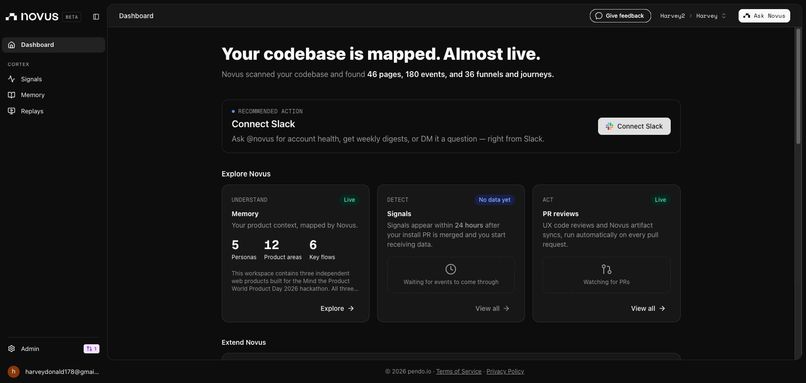Click the Signals card title
This screenshot has width=806, height=383.
click(399, 213)
